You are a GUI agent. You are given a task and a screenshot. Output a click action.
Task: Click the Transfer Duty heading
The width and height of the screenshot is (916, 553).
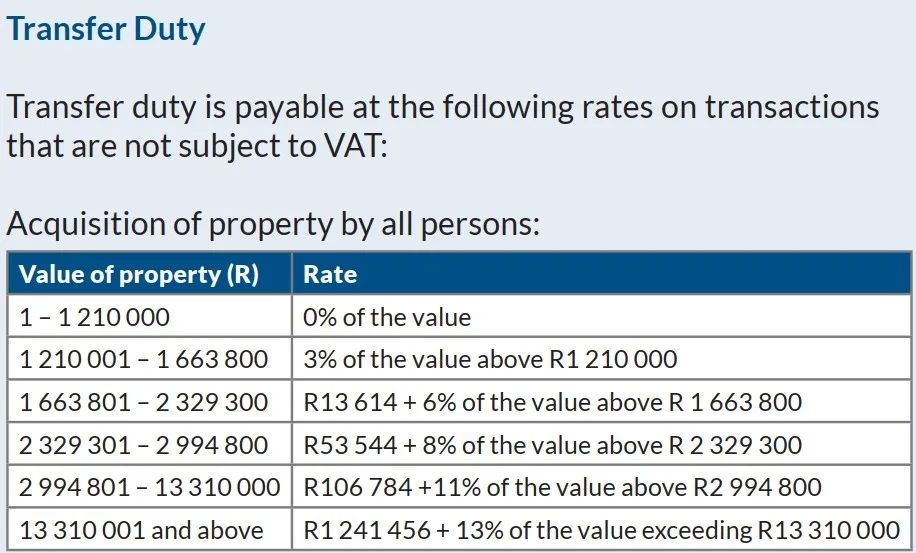click(x=106, y=28)
